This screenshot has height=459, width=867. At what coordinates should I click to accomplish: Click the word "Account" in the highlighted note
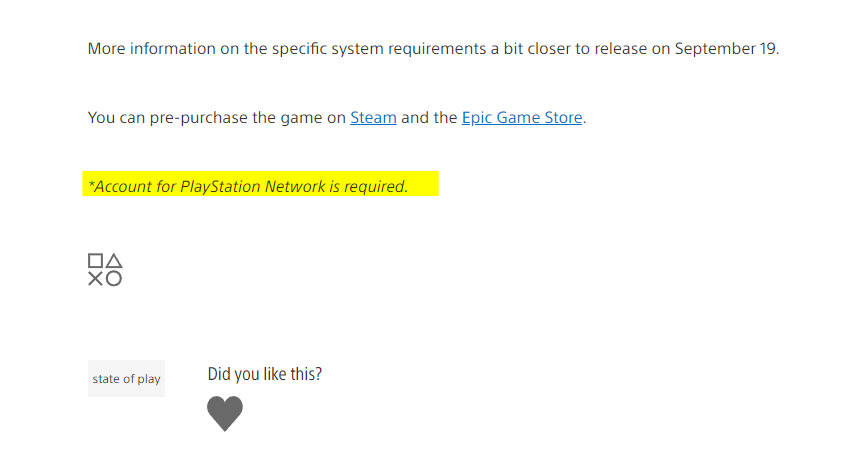[x=122, y=186]
